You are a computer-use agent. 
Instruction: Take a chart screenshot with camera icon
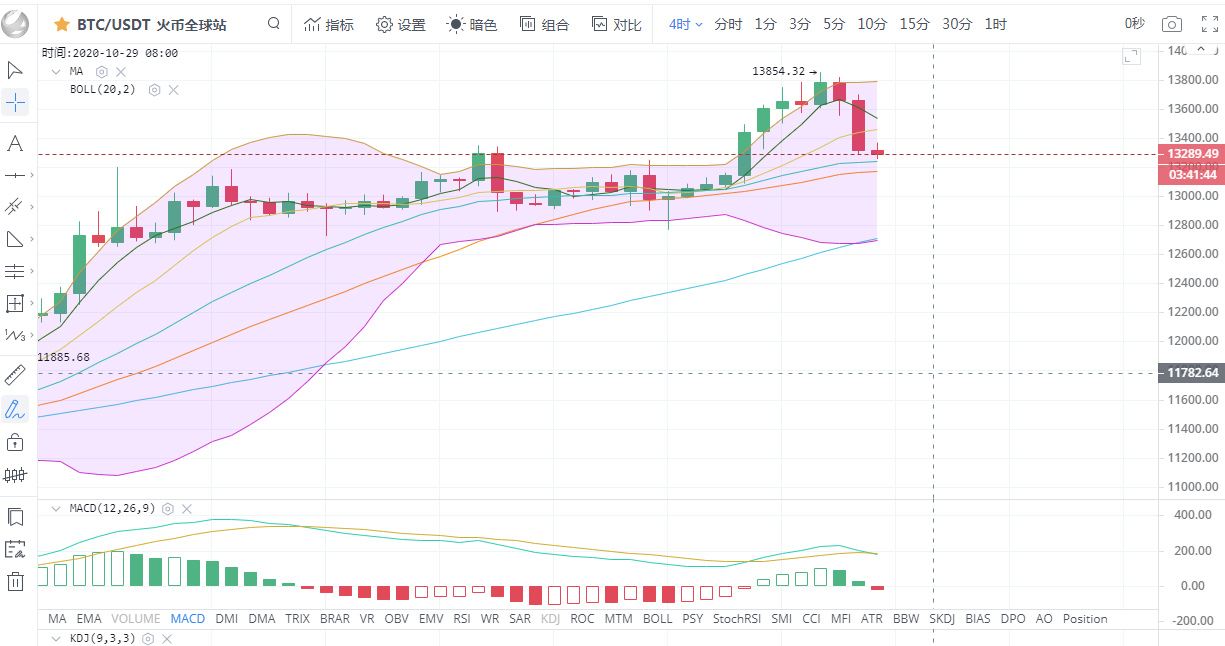point(1172,24)
